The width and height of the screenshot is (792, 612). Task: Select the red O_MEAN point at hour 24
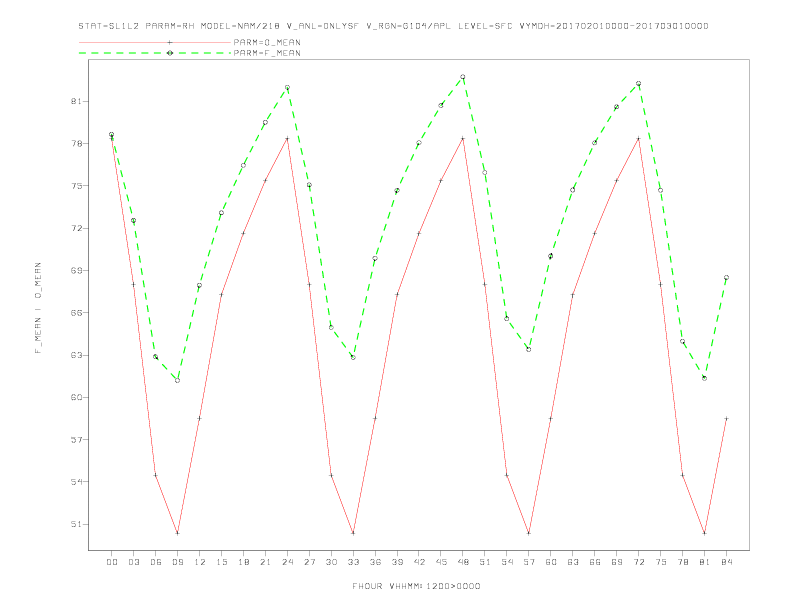point(287,138)
